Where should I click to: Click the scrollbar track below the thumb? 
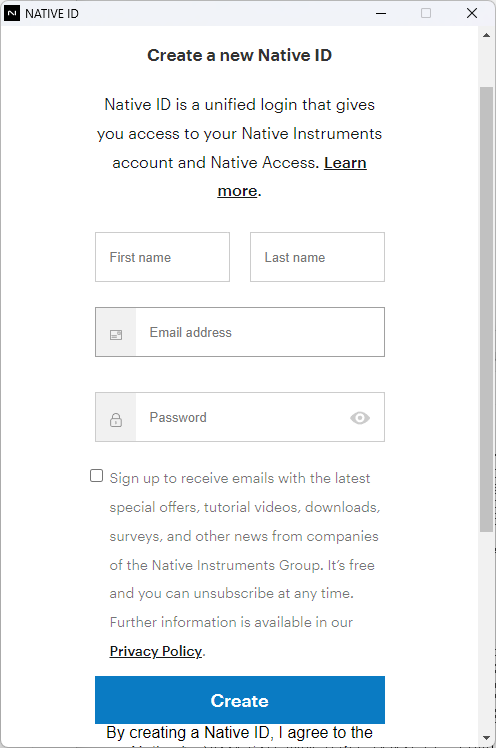[486, 631]
